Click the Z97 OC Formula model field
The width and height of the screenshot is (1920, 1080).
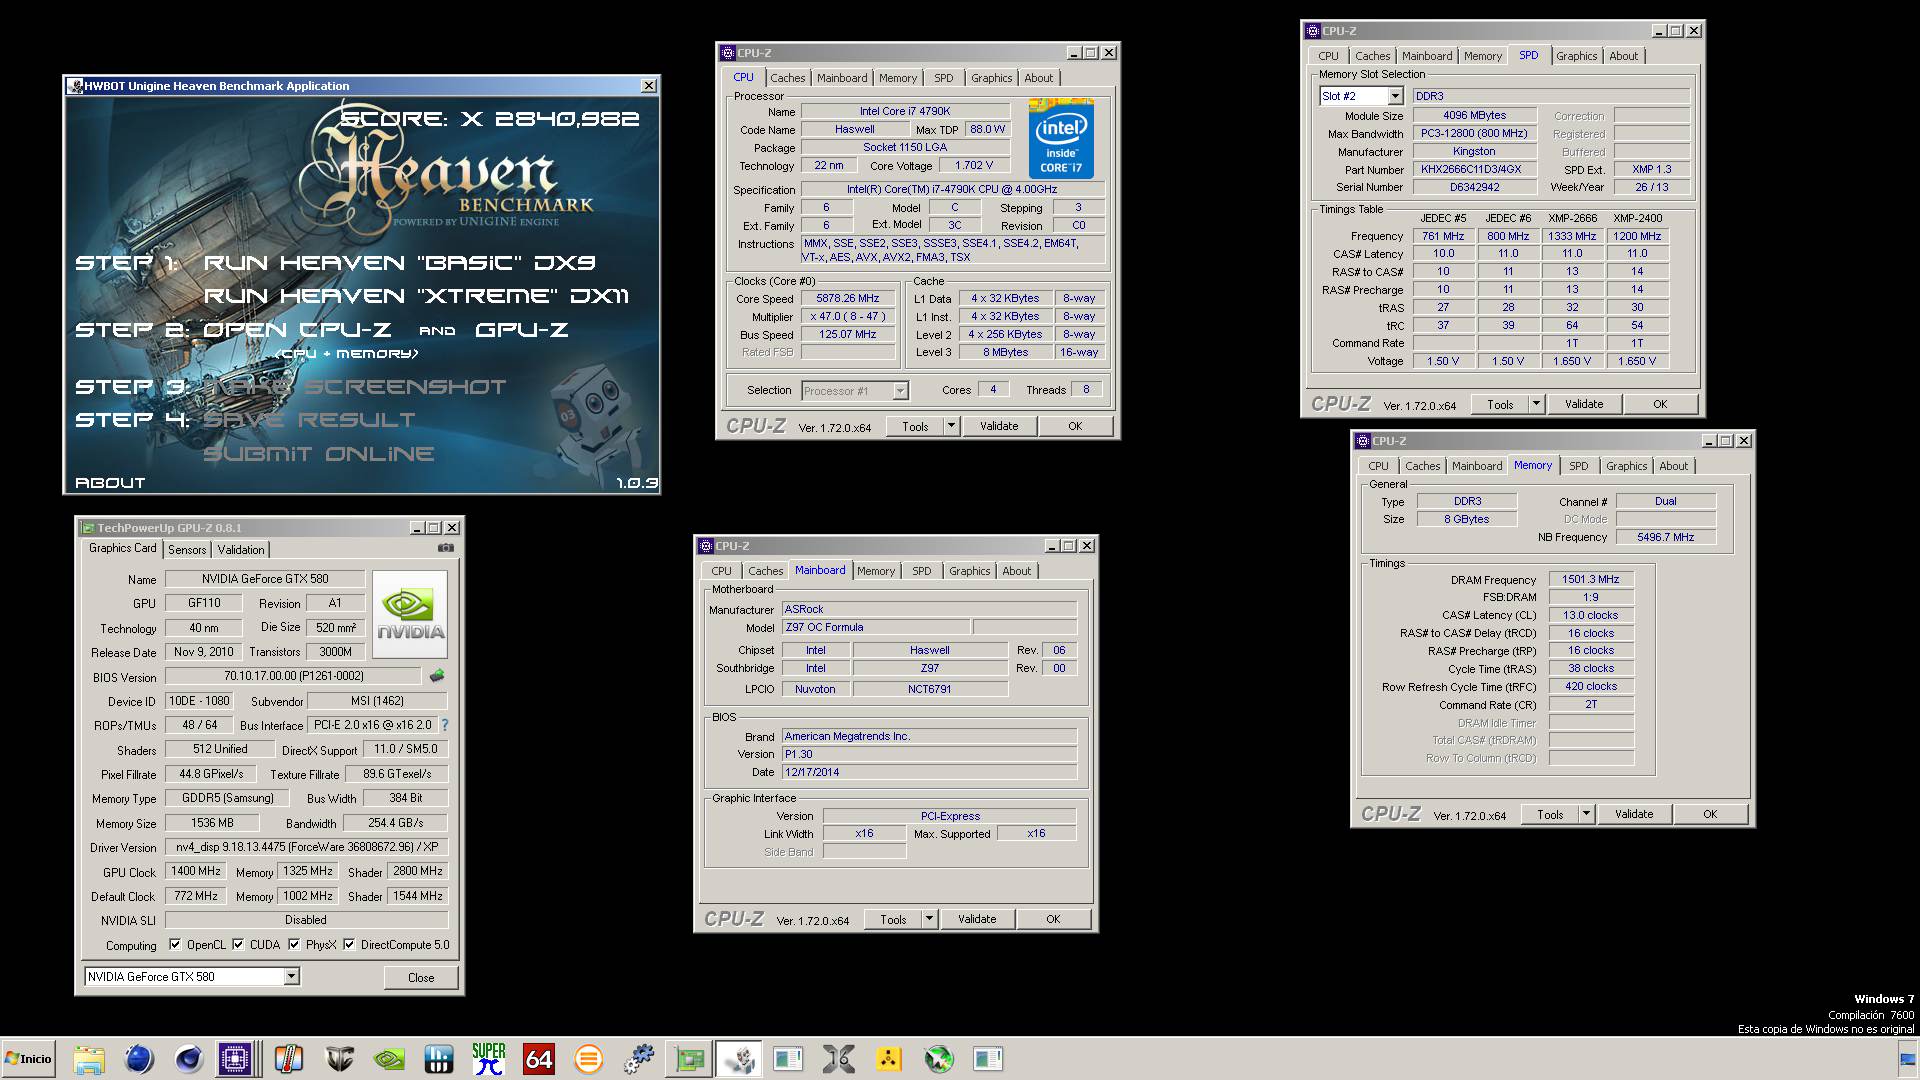875,627
